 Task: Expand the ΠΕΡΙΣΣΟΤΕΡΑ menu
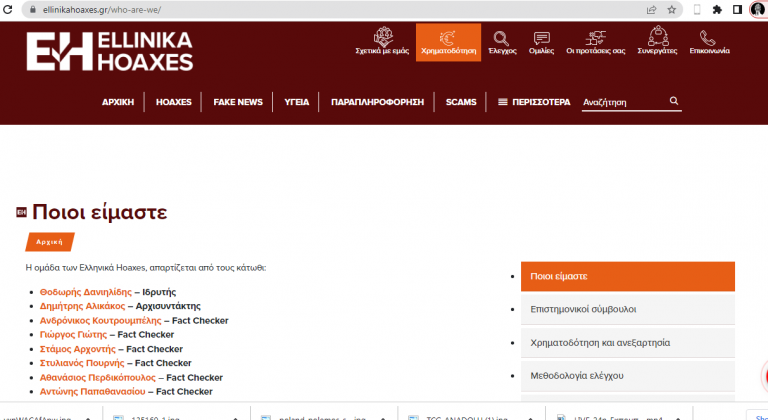point(534,102)
